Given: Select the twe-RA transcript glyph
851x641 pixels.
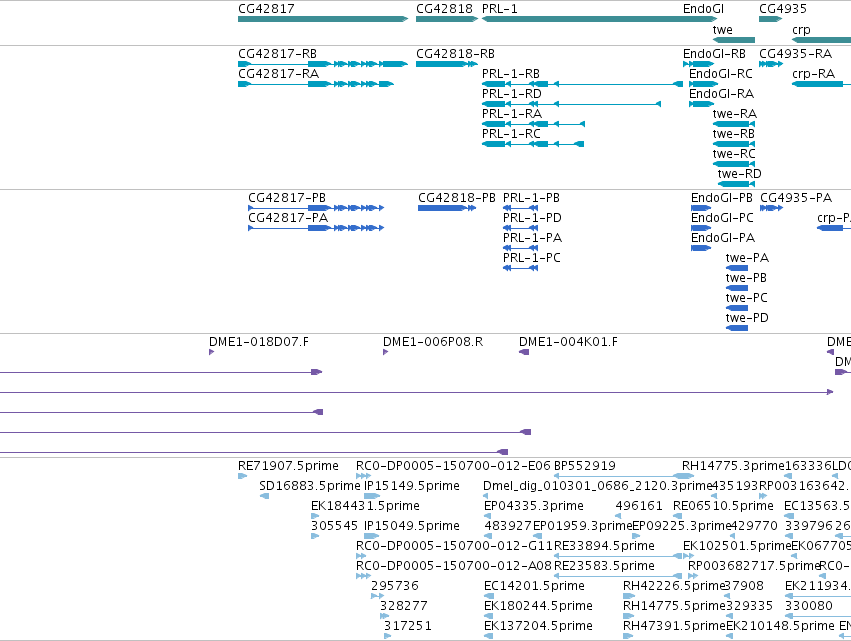Looking at the screenshot, I should pyautogui.click(x=734, y=124).
